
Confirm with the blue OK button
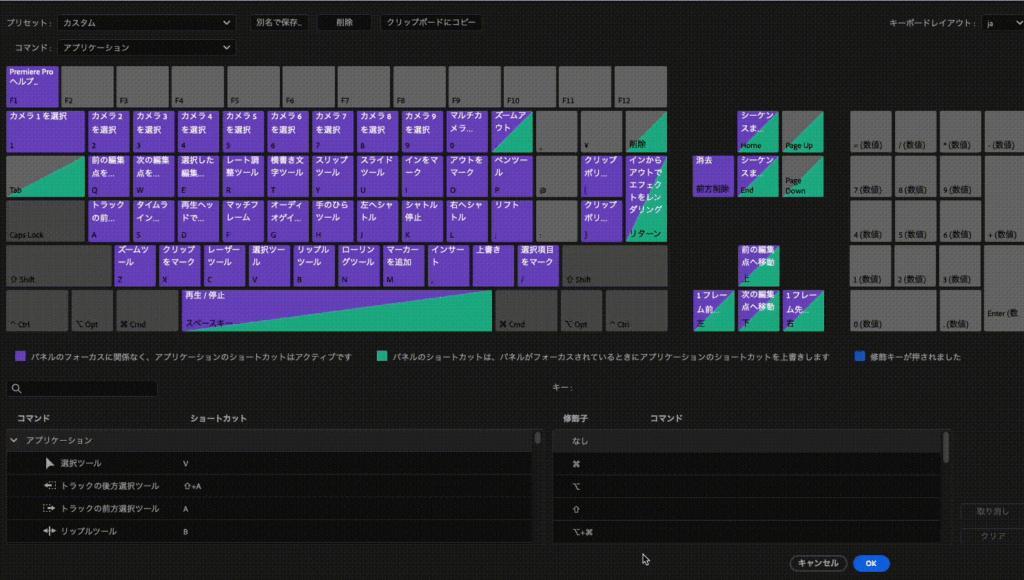point(871,563)
